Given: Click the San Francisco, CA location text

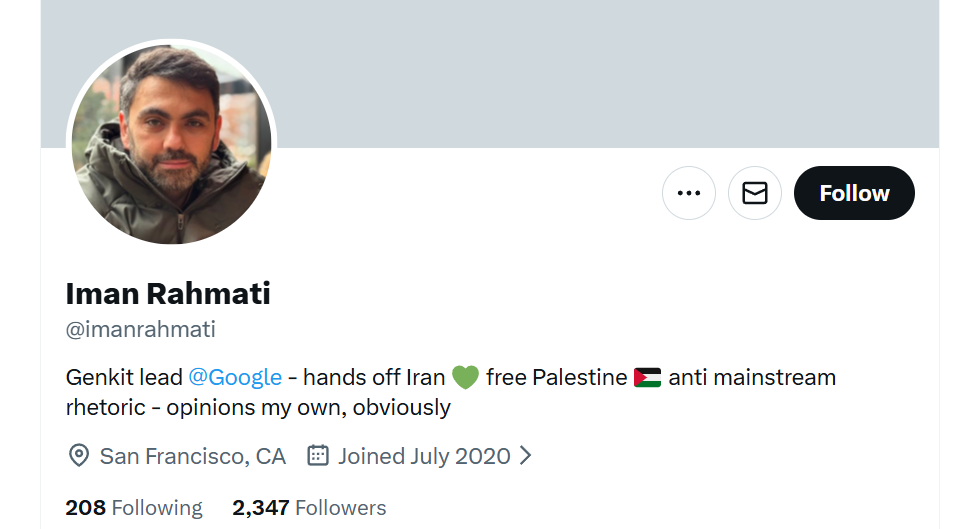Looking at the screenshot, I should point(193,457).
